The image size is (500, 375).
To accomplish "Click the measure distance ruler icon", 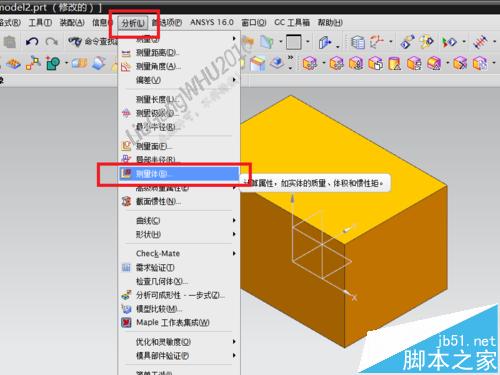I will pos(126,53).
